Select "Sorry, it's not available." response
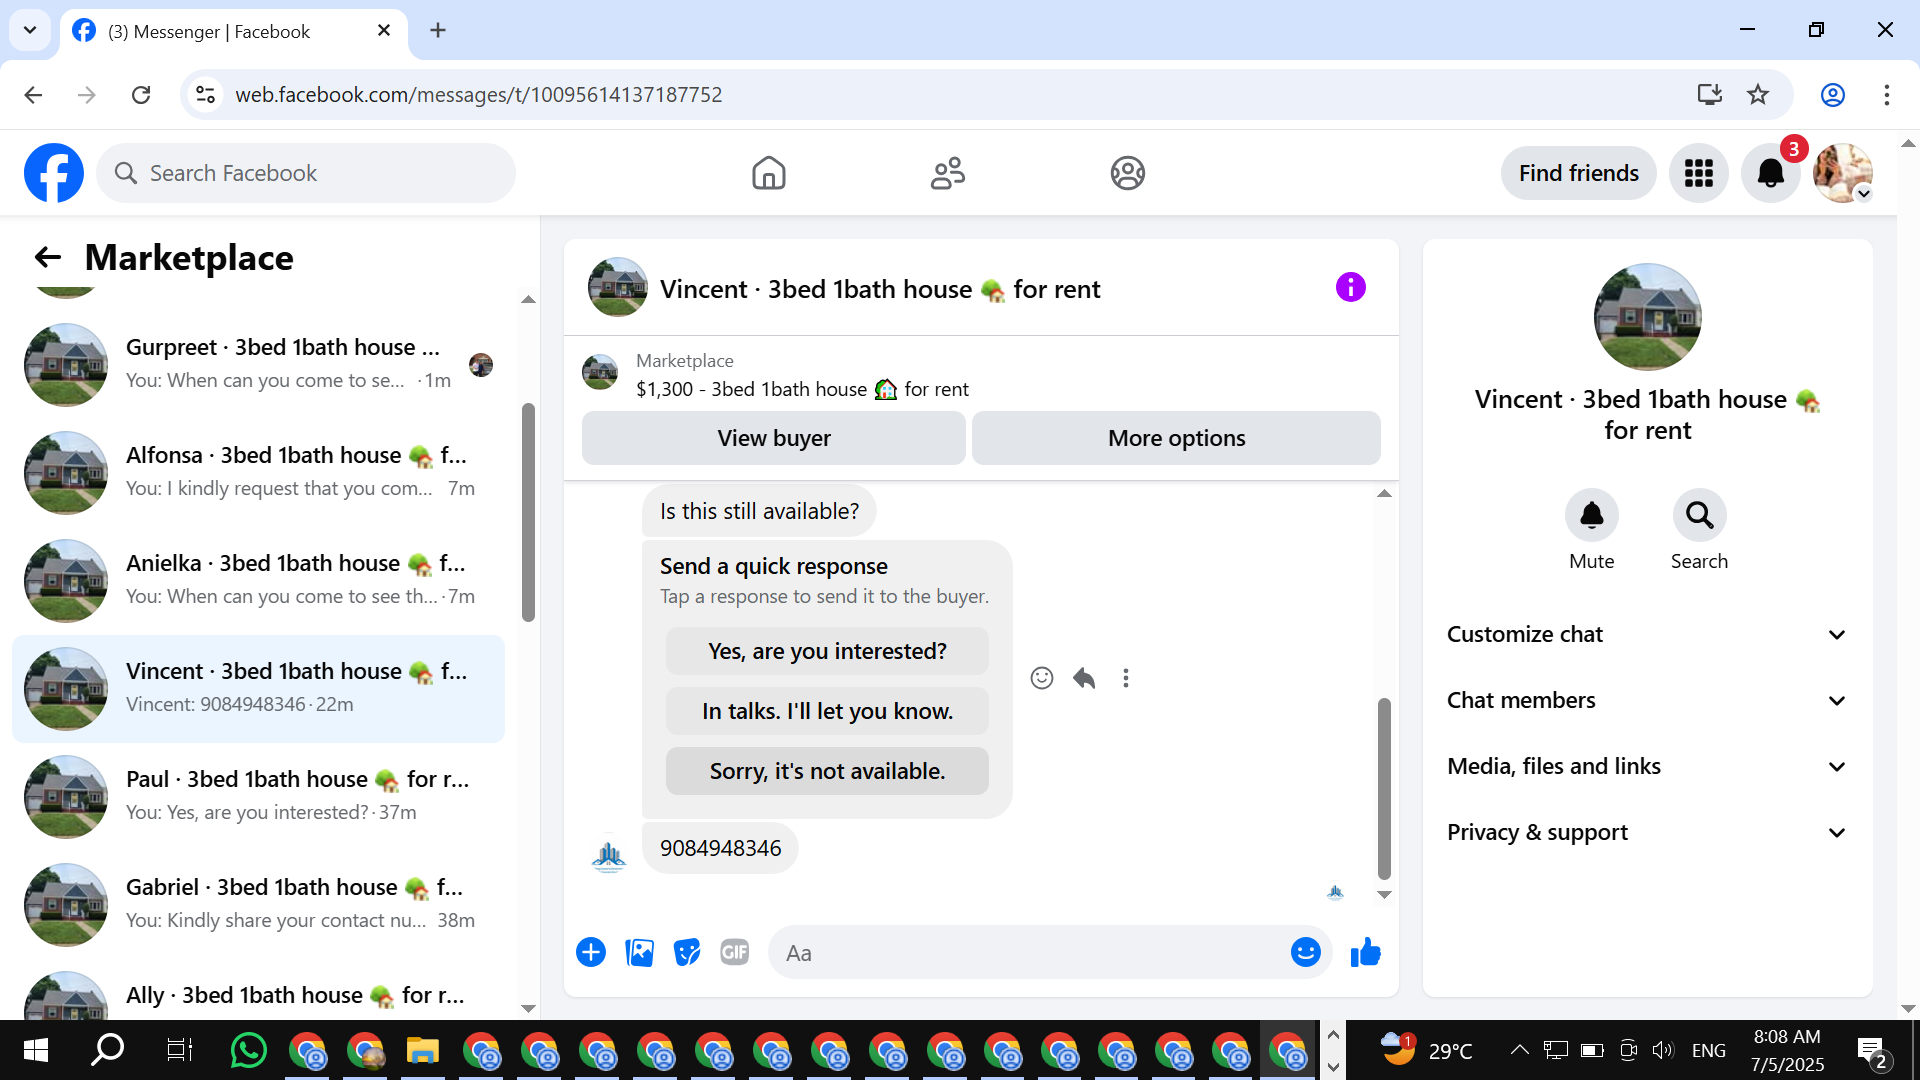 pos(827,771)
